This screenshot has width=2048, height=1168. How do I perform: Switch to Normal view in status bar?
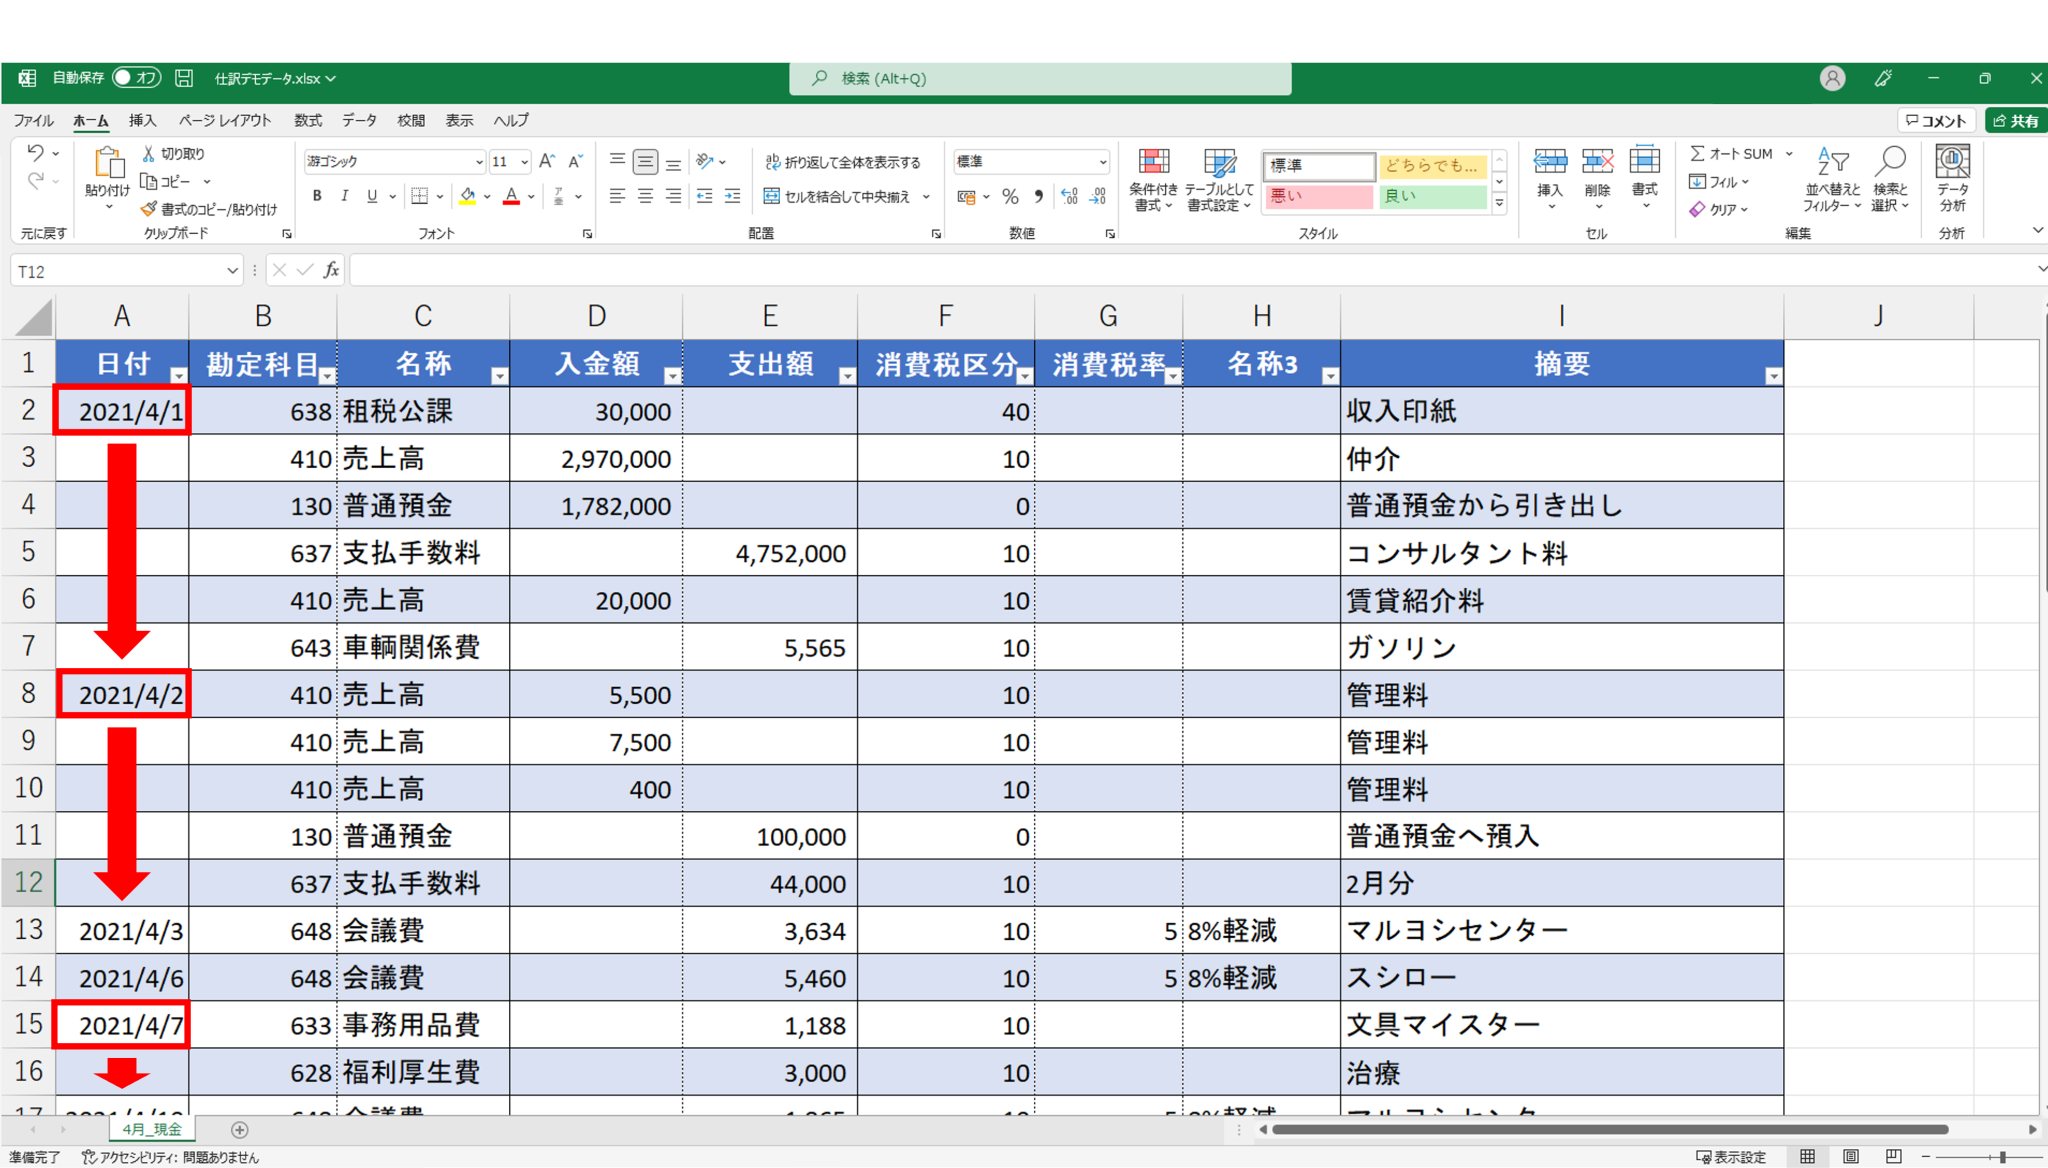click(1807, 1156)
